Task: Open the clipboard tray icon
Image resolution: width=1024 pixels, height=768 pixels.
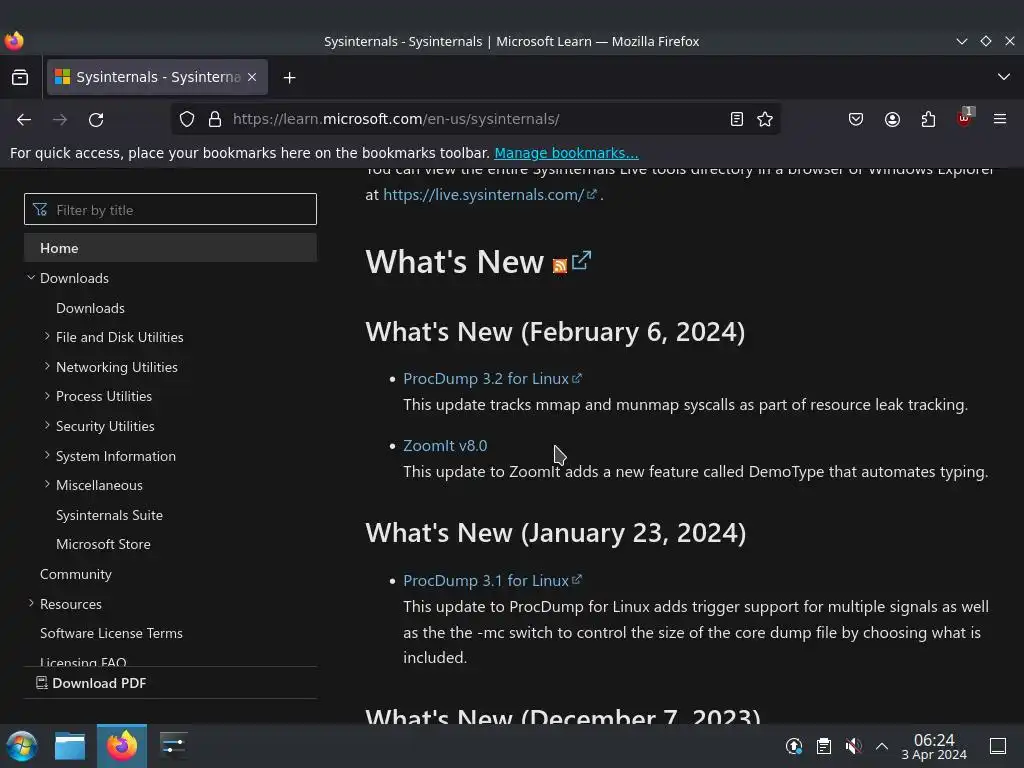Action: pyautogui.click(x=824, y=746)
